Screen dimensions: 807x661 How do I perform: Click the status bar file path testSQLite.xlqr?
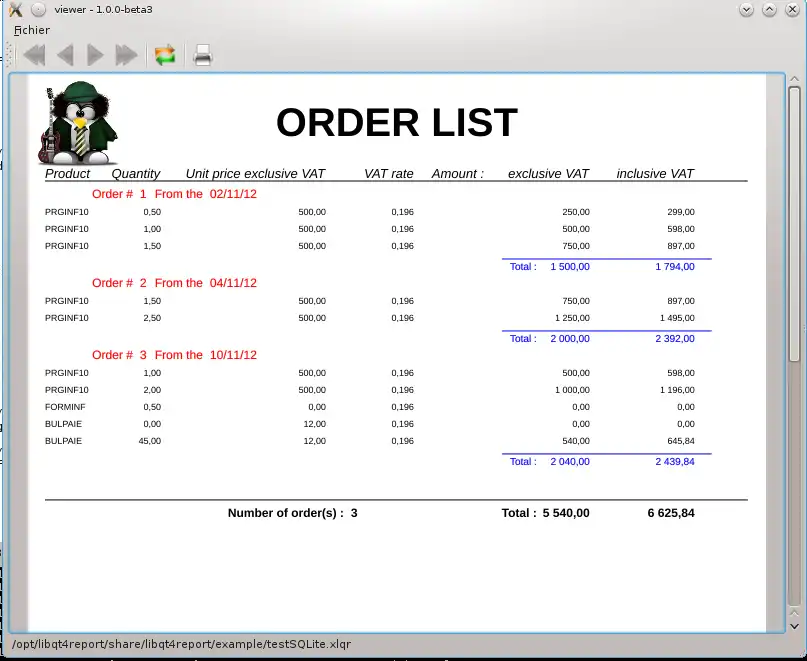181,644
